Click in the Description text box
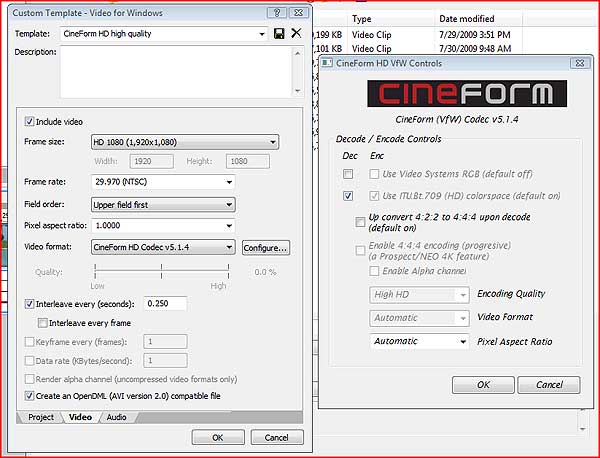The width and height of the screenshot is (600, 458). [176, 72]
